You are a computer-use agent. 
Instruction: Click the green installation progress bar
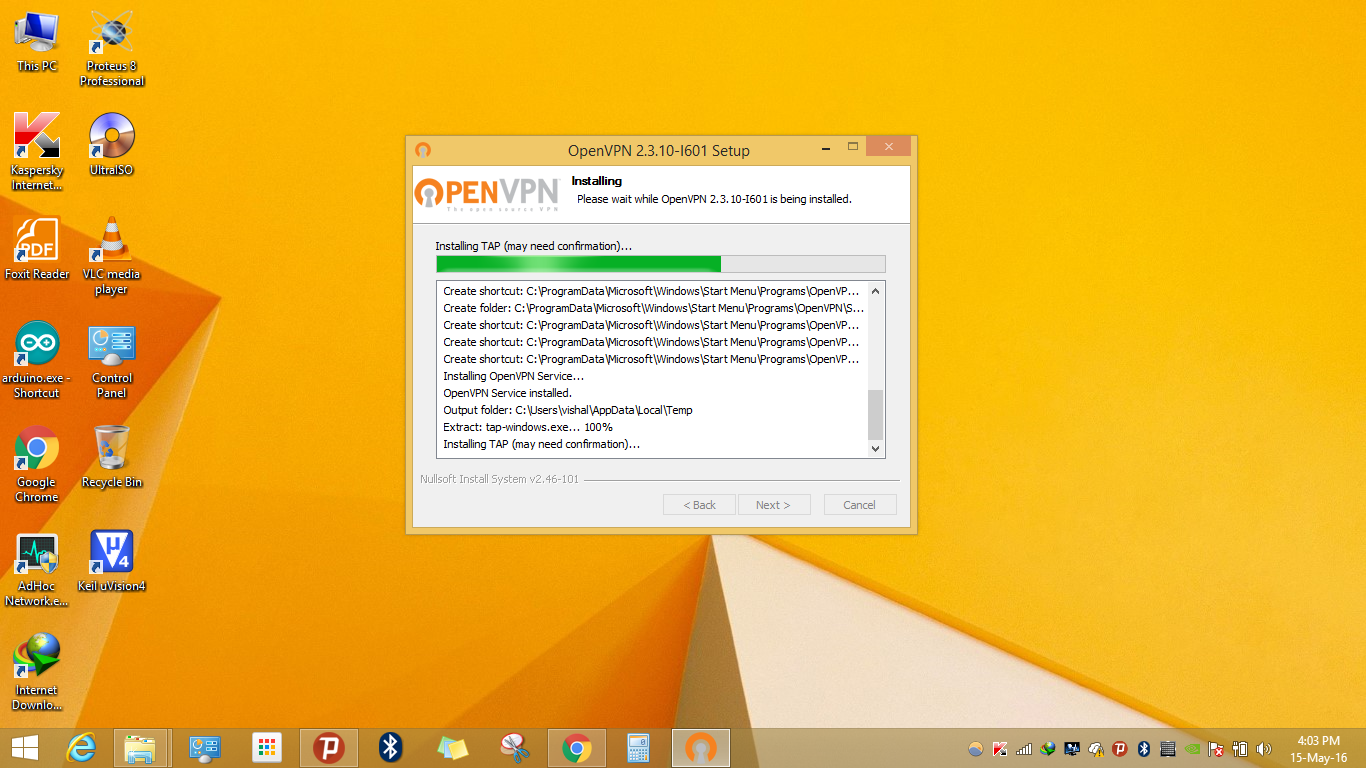tap(661, 264)
